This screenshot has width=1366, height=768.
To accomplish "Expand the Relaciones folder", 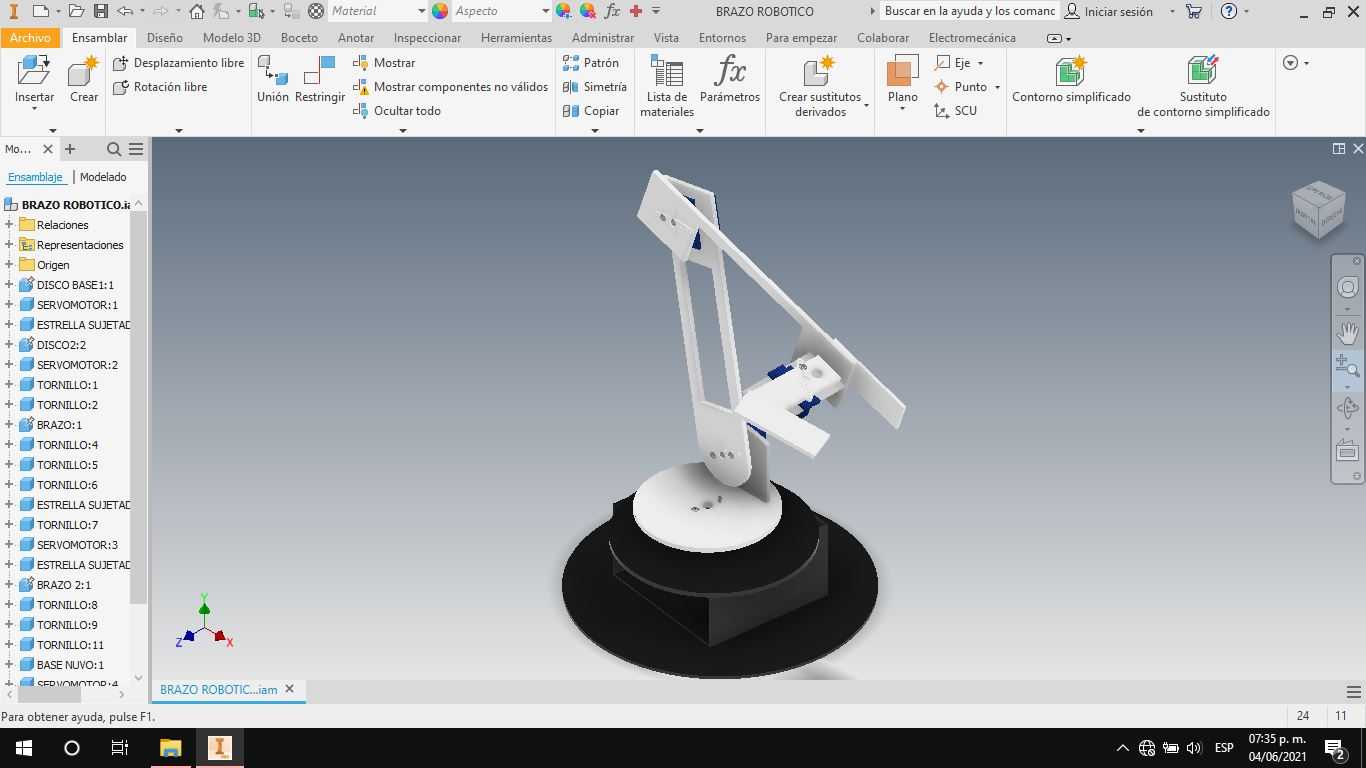I will click(9, 225).
